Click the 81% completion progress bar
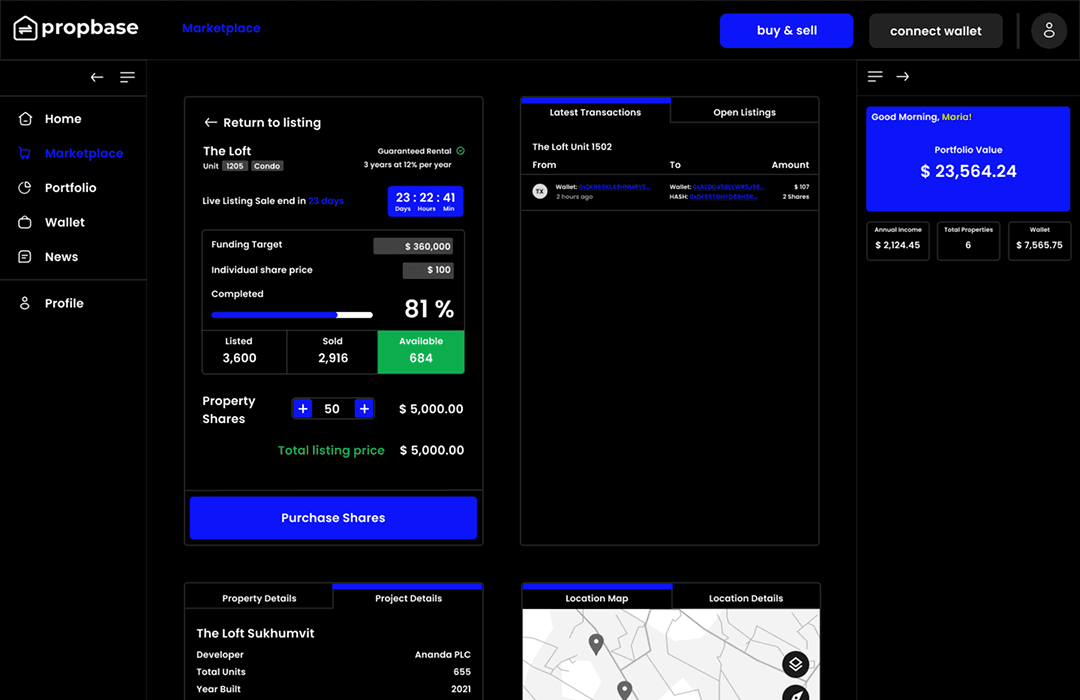1080x700 pixels. [x=291, y=314]
